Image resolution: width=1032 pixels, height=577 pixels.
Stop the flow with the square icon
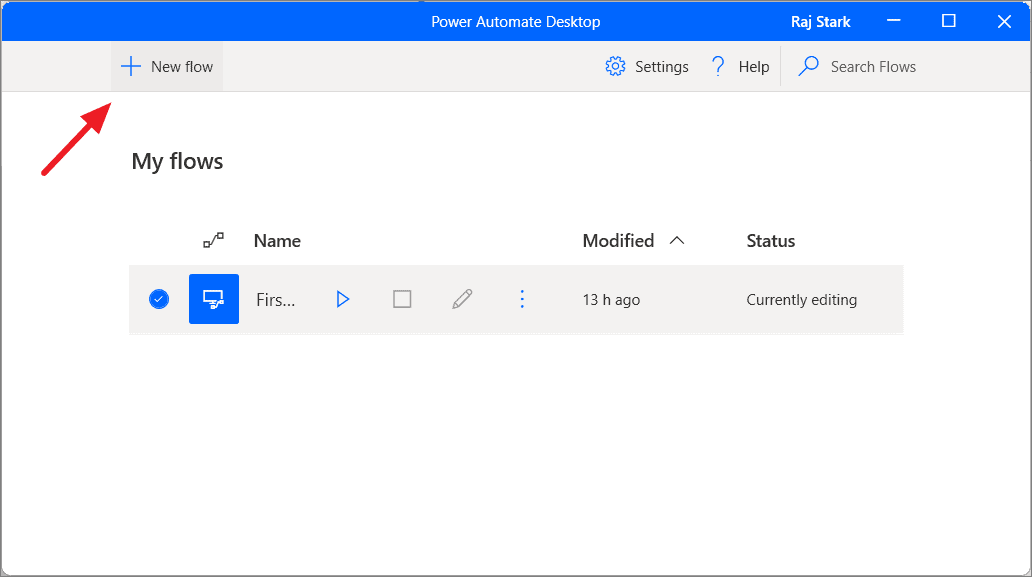402,299
